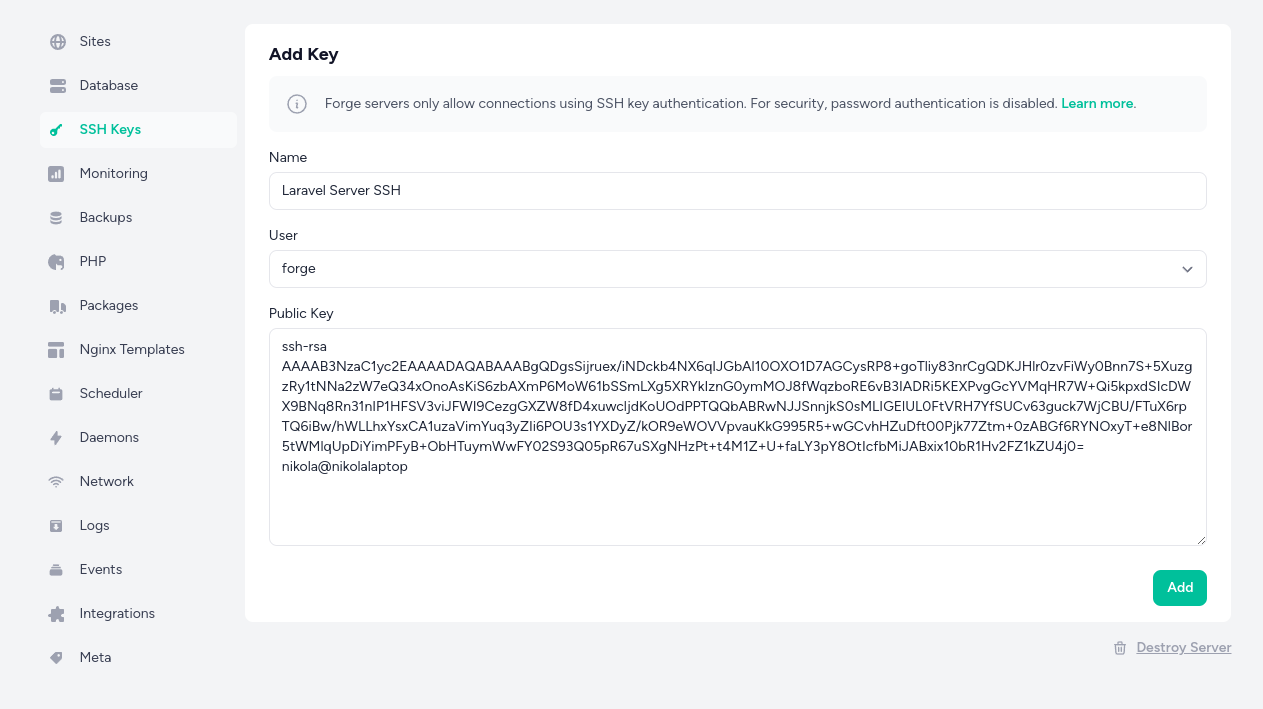Click the Packages truck icon

click(x=57, y=306)
